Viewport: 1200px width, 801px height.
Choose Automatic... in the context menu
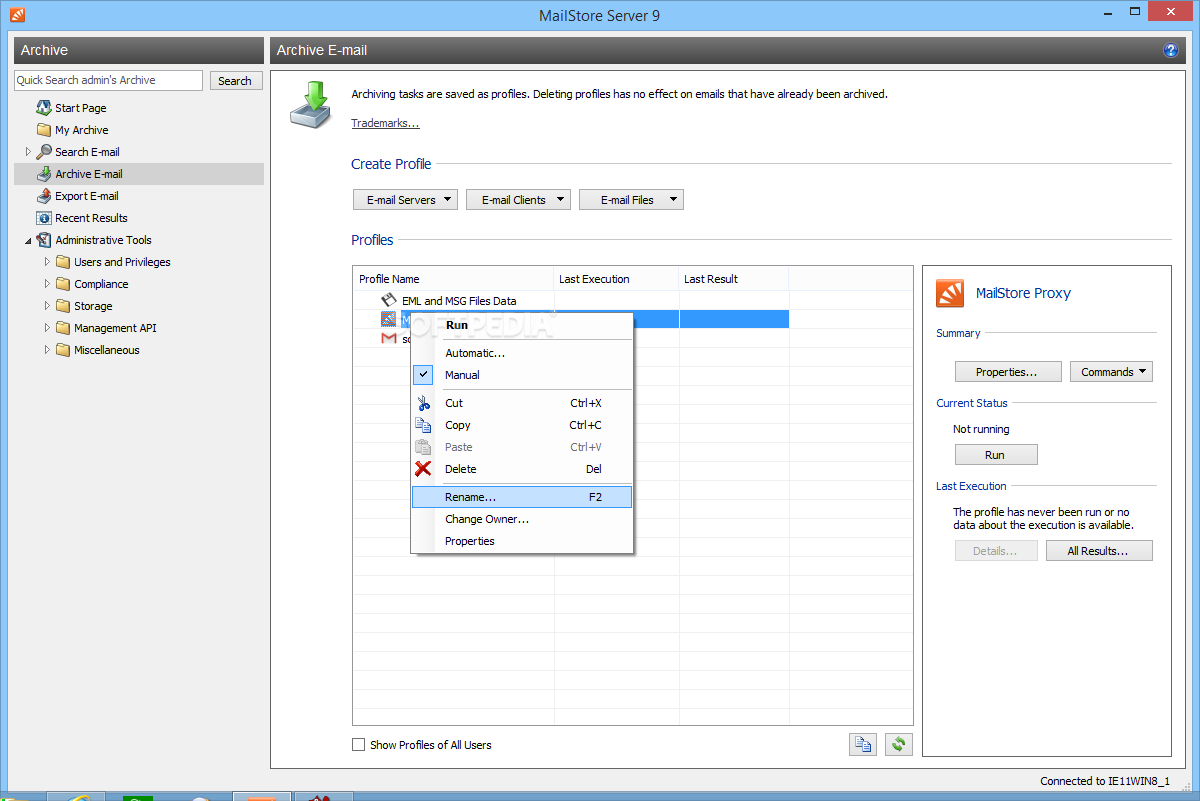pyautogui.click(x=522, y=353)
